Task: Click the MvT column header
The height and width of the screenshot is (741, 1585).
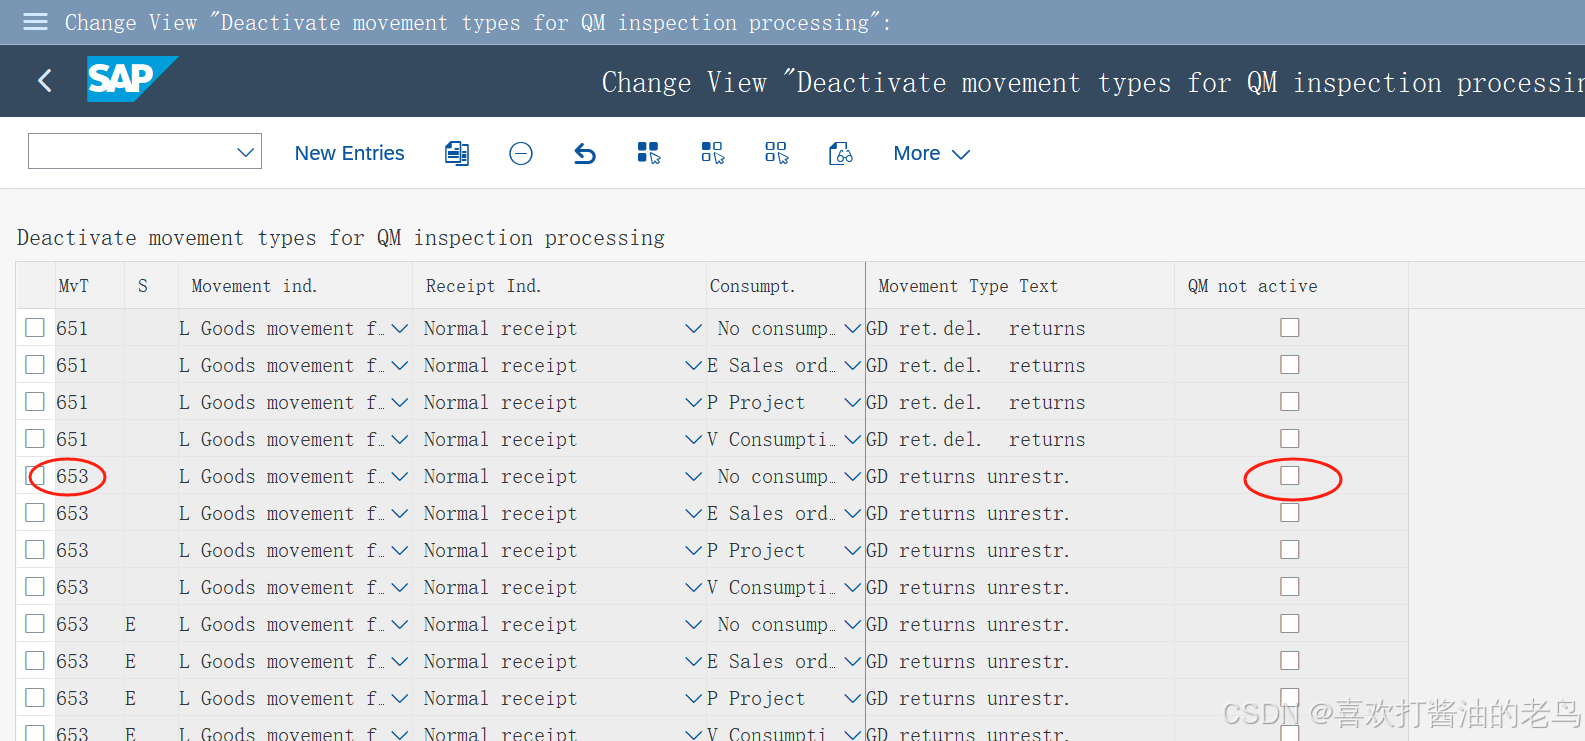Action: coord(89,286)
